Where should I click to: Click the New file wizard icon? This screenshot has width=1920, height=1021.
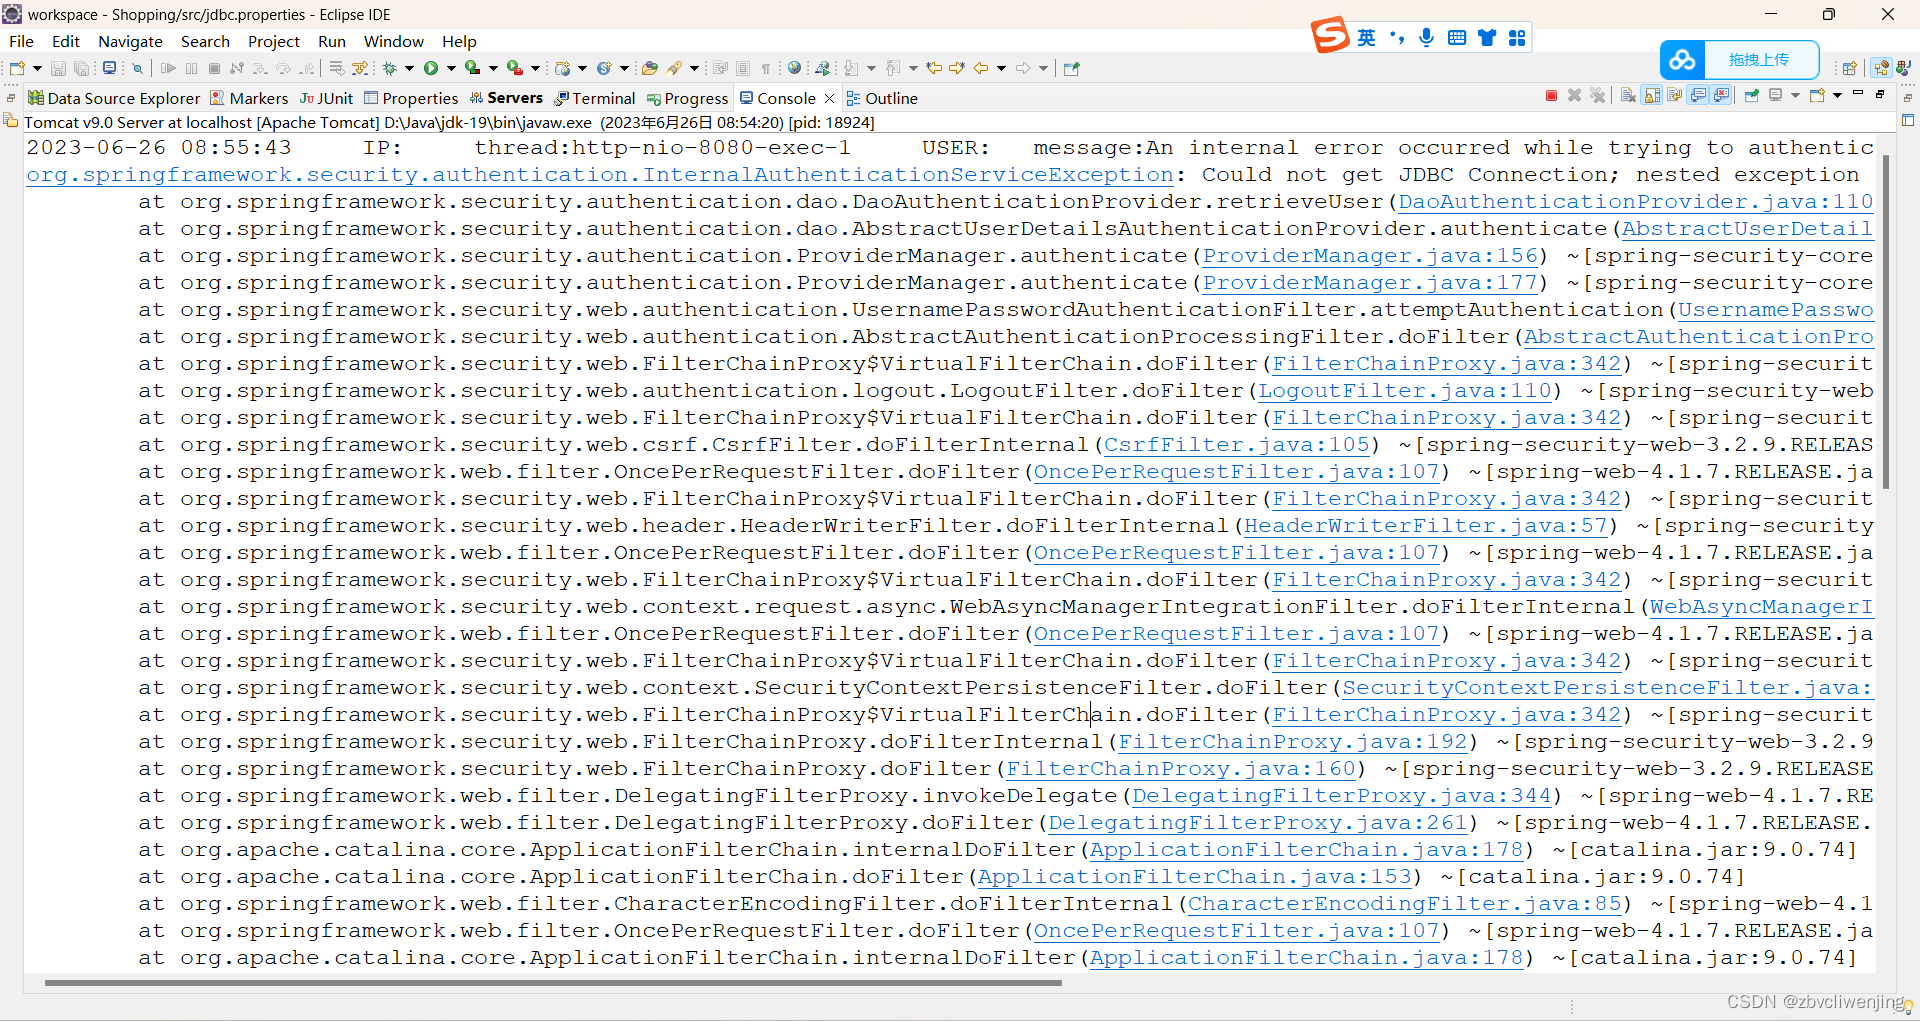coord(17,68)
